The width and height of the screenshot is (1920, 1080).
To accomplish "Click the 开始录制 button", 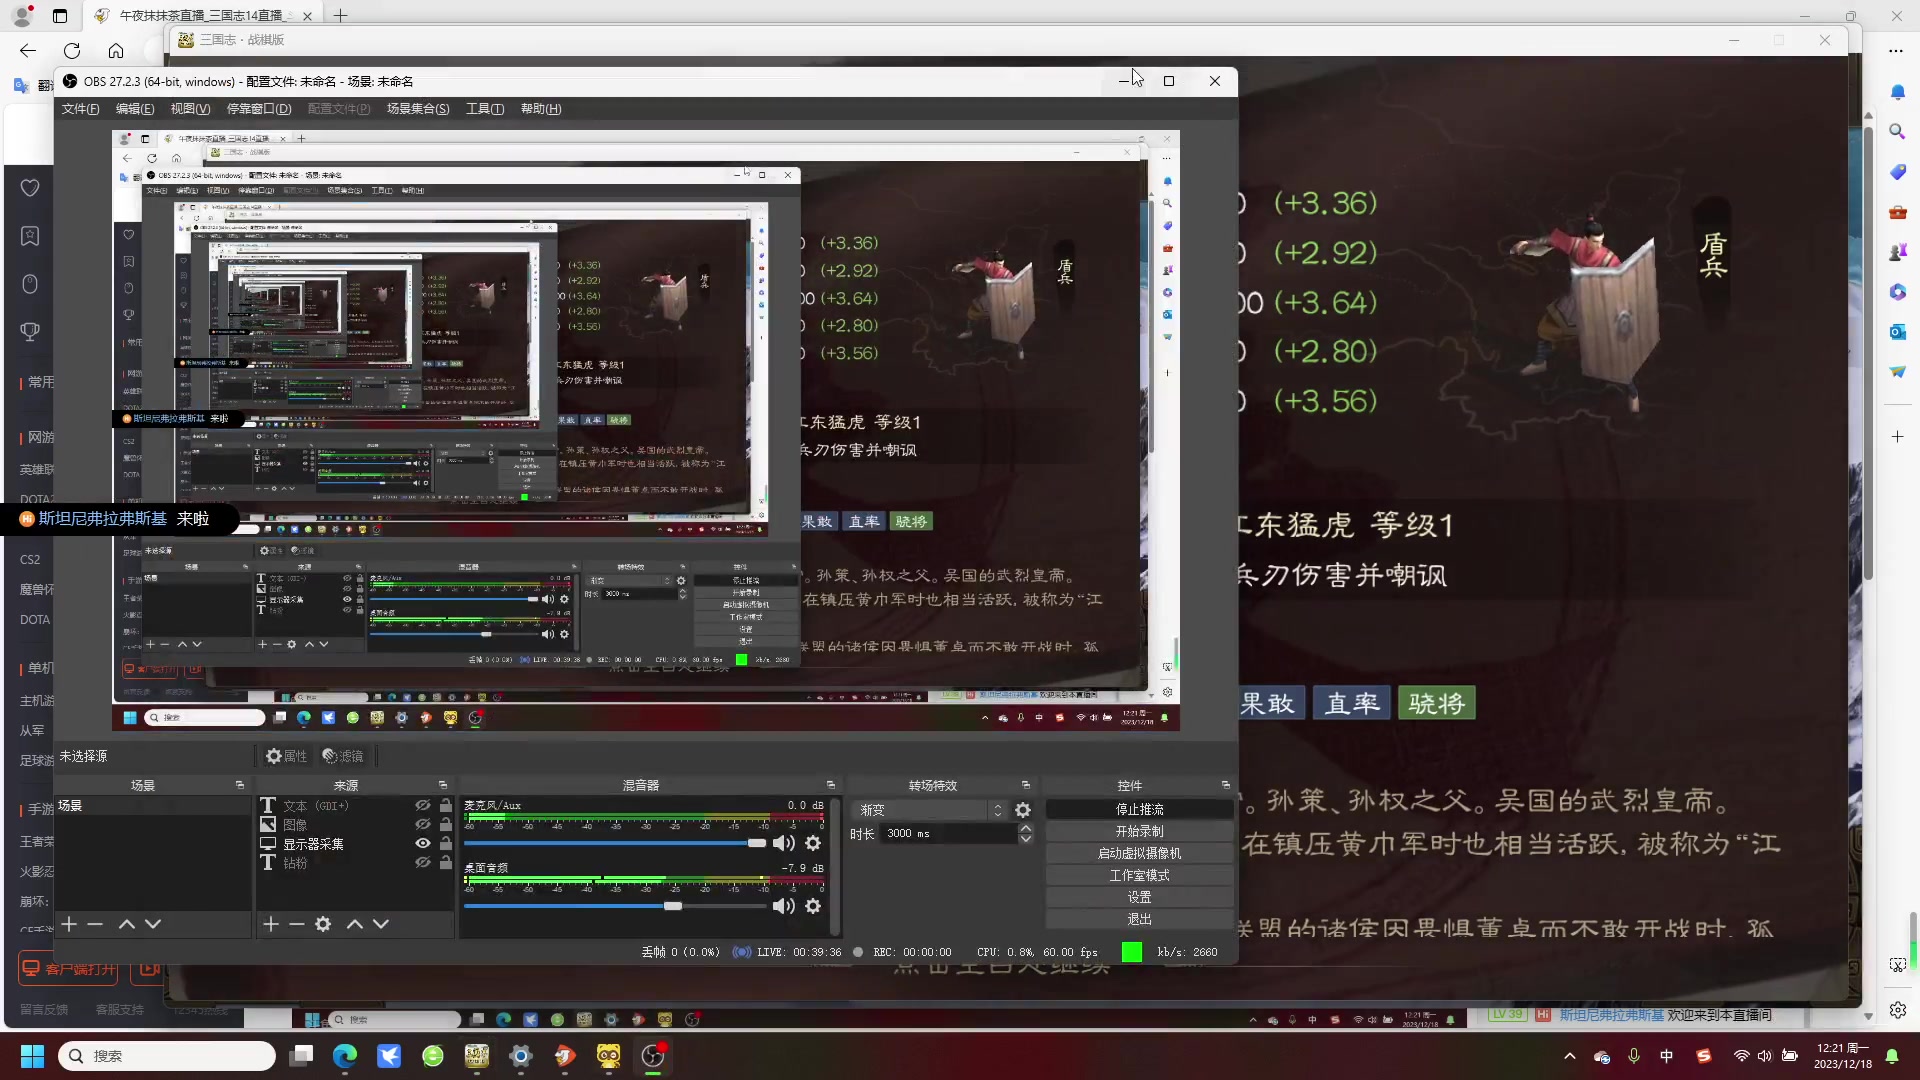I will click(x=1140, y=831).
